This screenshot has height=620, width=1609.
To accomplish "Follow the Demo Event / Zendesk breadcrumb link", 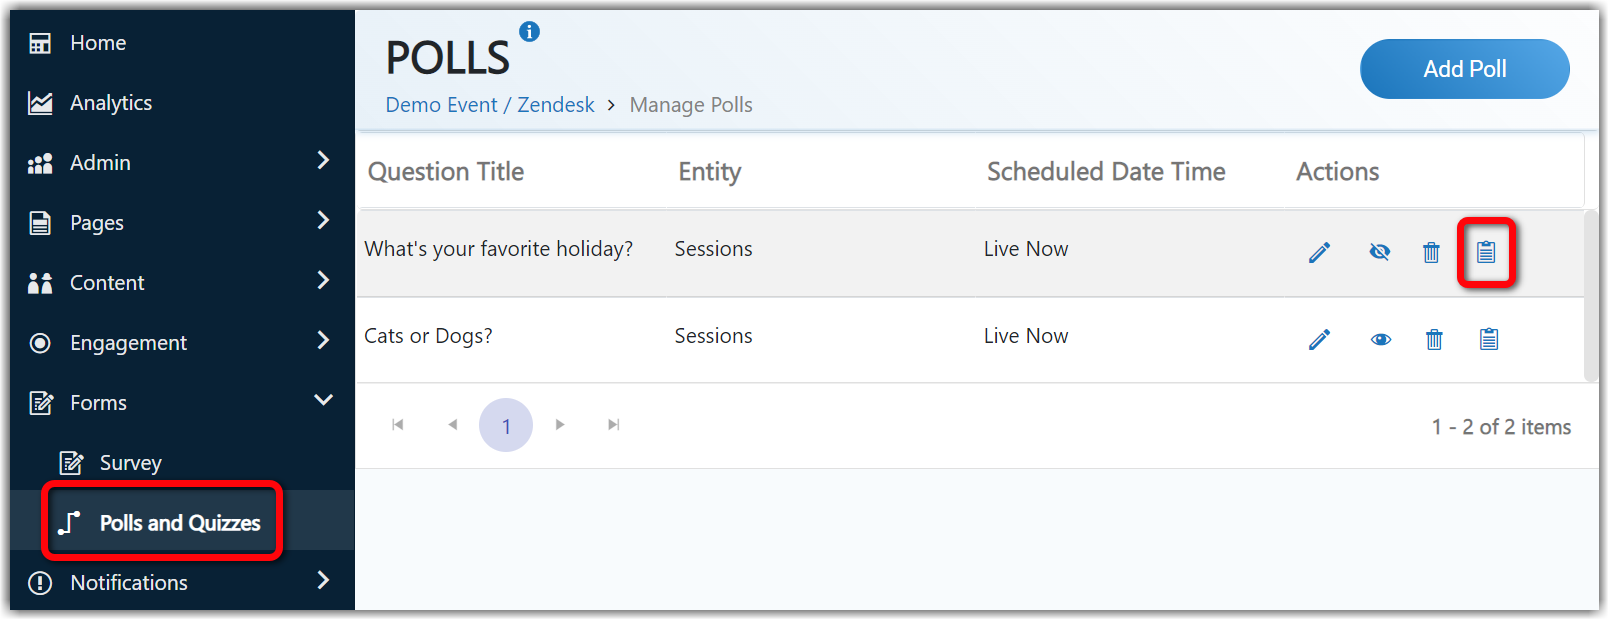I will click(x=490, y=105).
